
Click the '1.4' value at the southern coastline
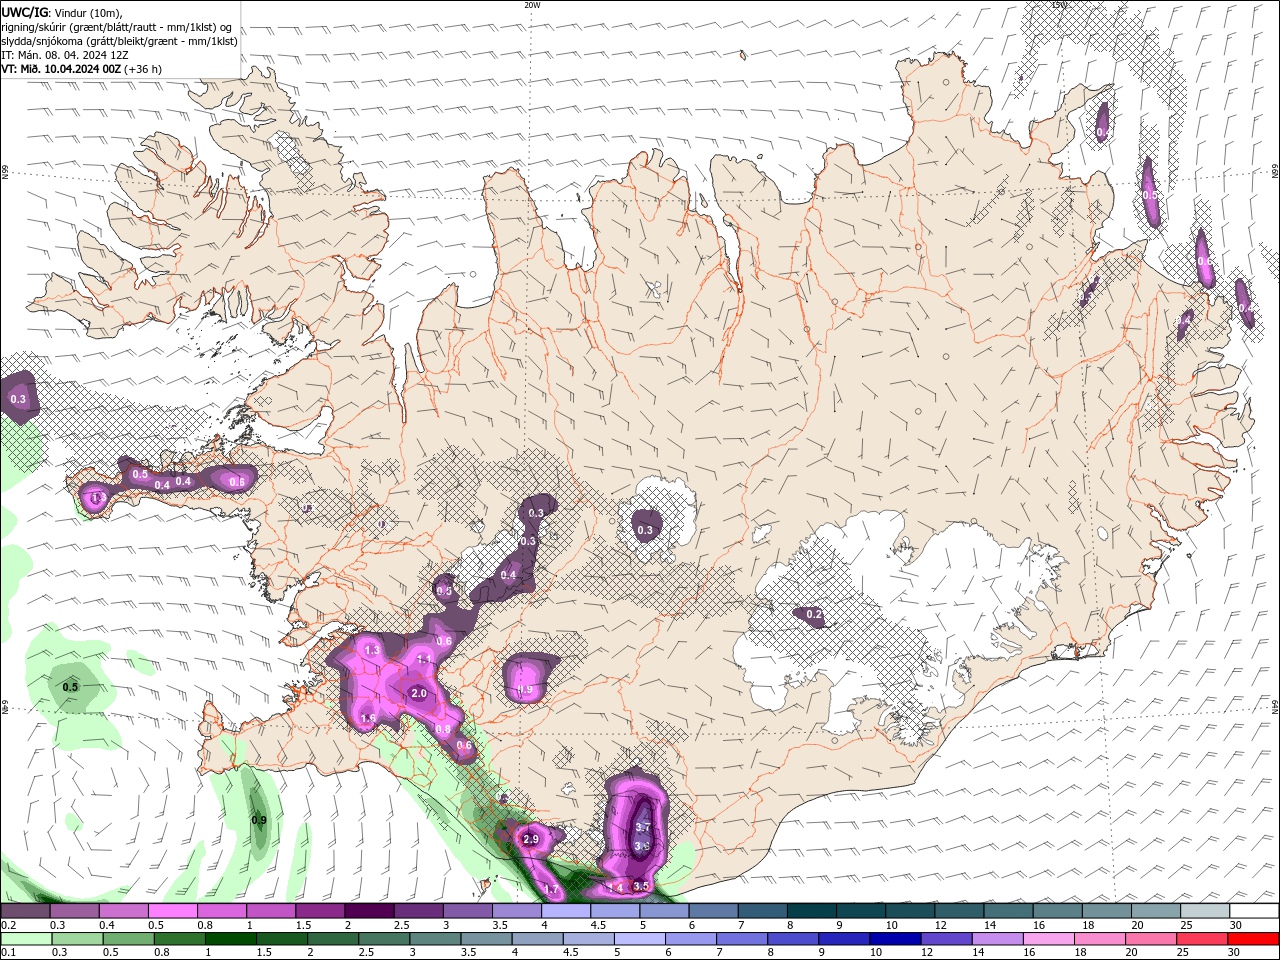click(616, 888)
